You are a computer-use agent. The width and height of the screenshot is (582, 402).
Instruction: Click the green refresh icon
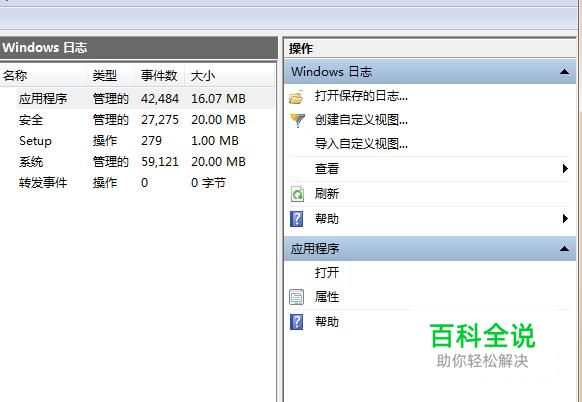297,194
